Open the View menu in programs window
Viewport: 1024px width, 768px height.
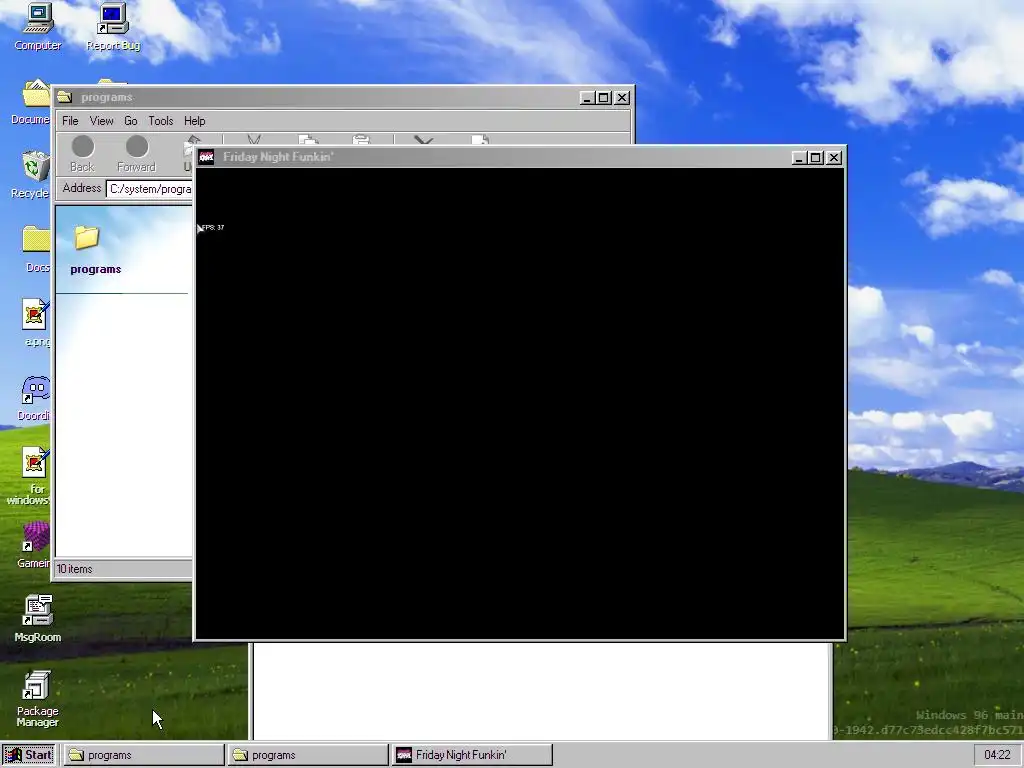pos(101,121)
